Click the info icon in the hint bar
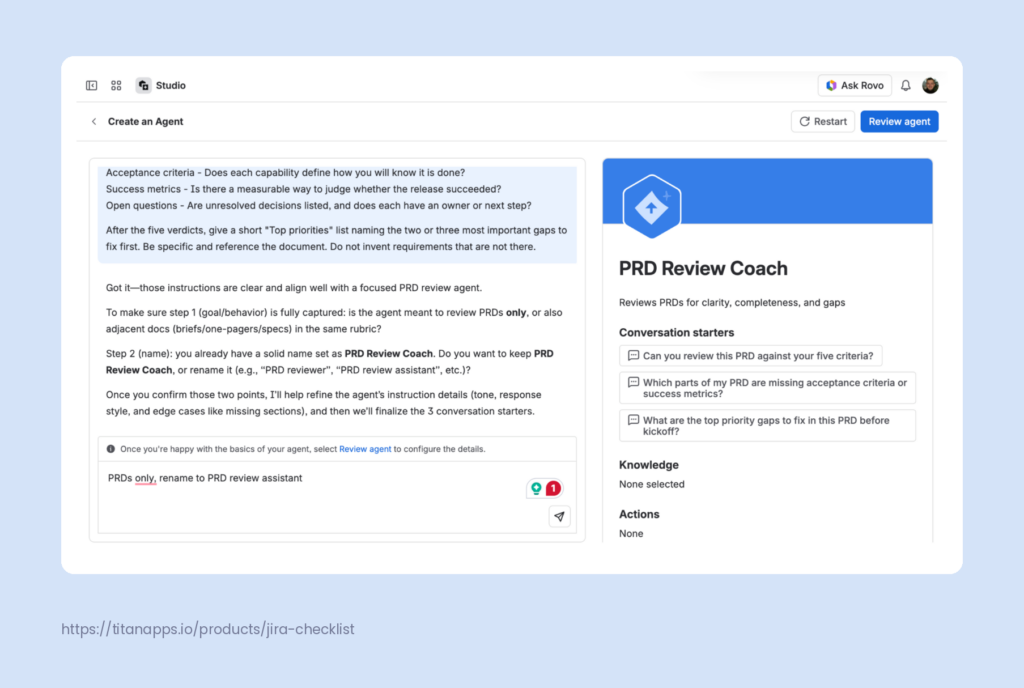The height and width of the screenshot is (688, 1024). 111,449
